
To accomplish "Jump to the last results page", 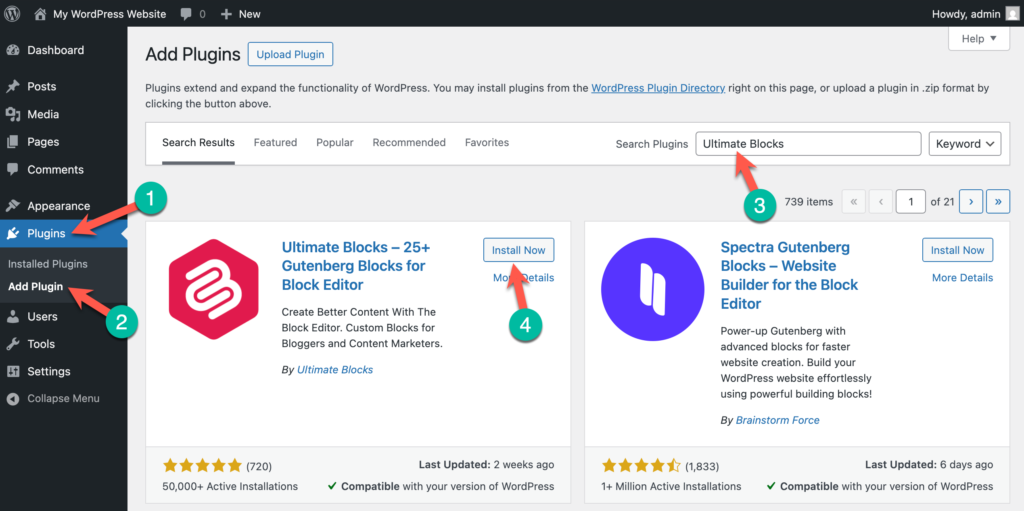I will 997,202.
